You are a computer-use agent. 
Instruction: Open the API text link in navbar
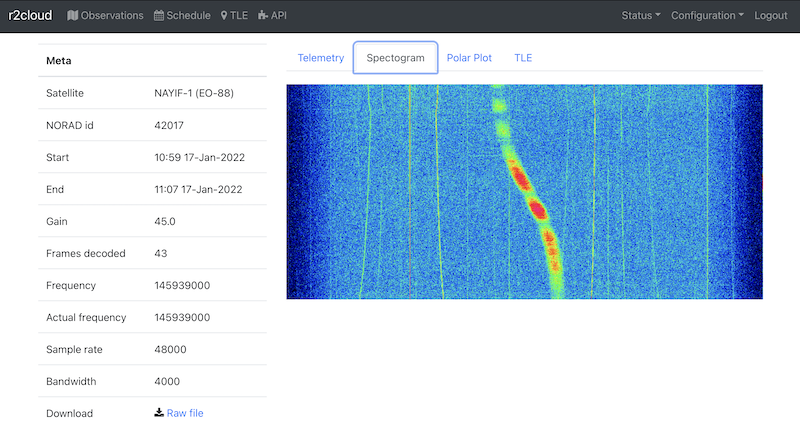coord(279,16)
